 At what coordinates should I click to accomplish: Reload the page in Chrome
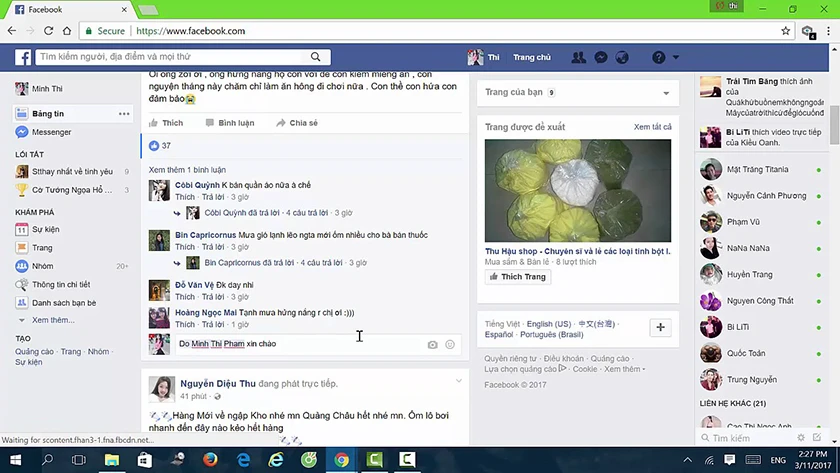[48, 31]
